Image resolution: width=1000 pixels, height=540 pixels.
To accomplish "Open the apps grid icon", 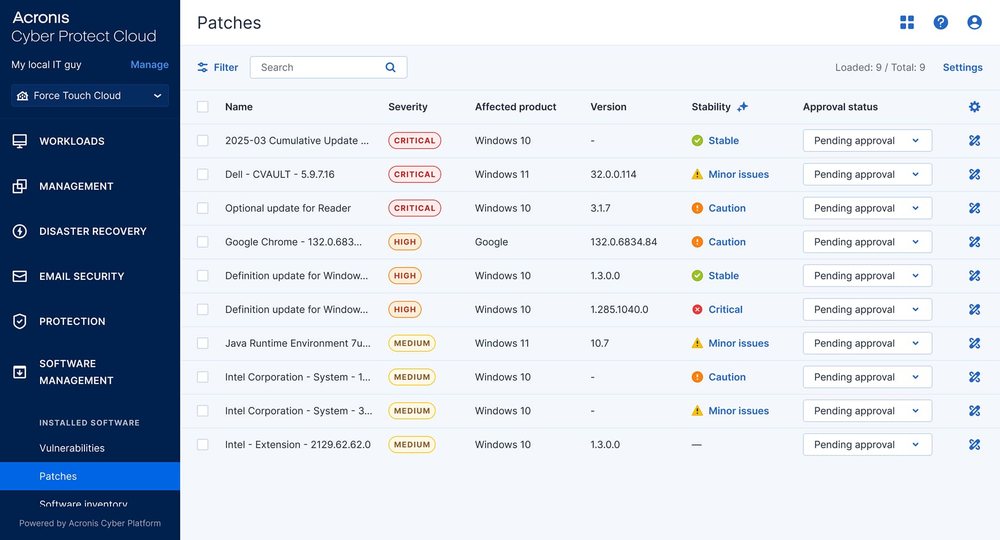I will point(907,23).
